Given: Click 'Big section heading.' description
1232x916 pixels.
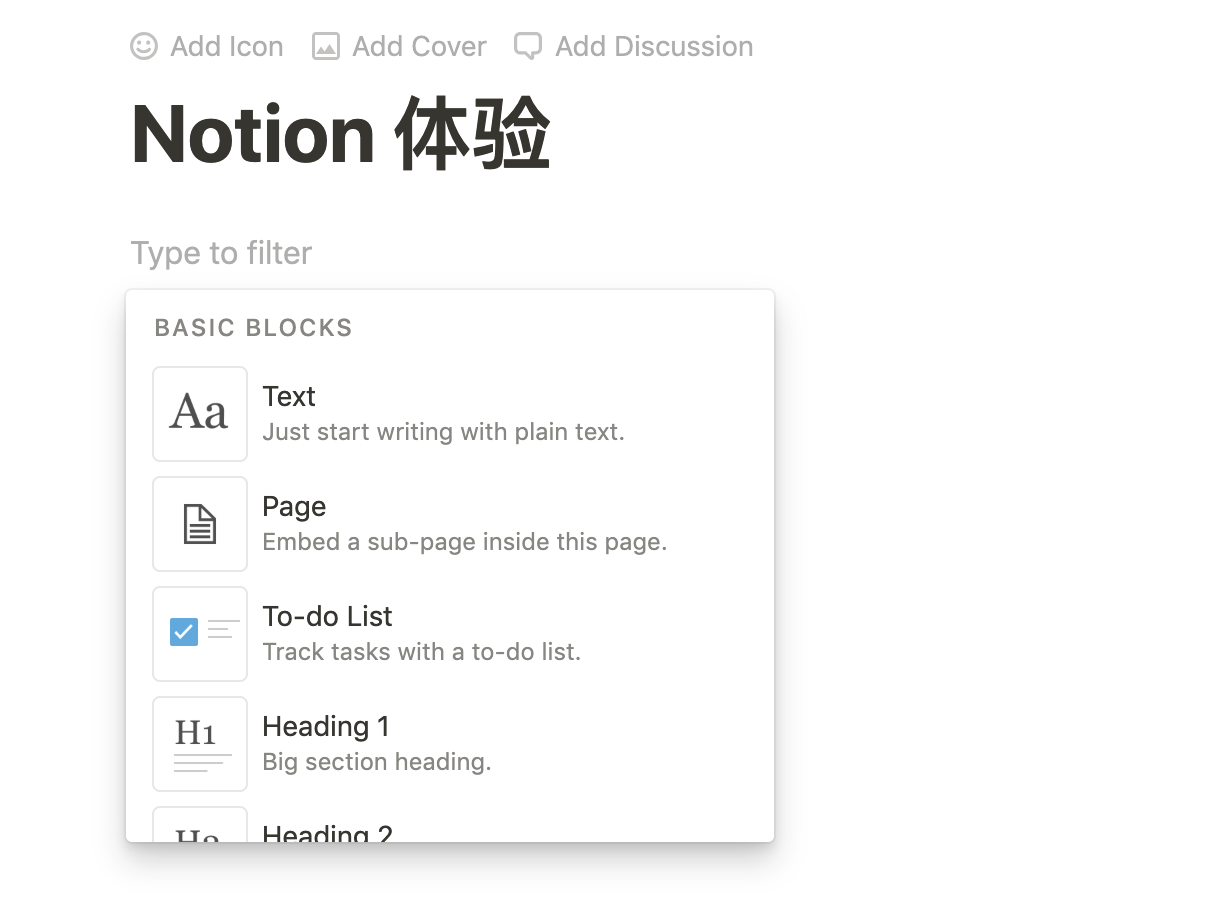Looking at the screenshot, I should (376, 762).
